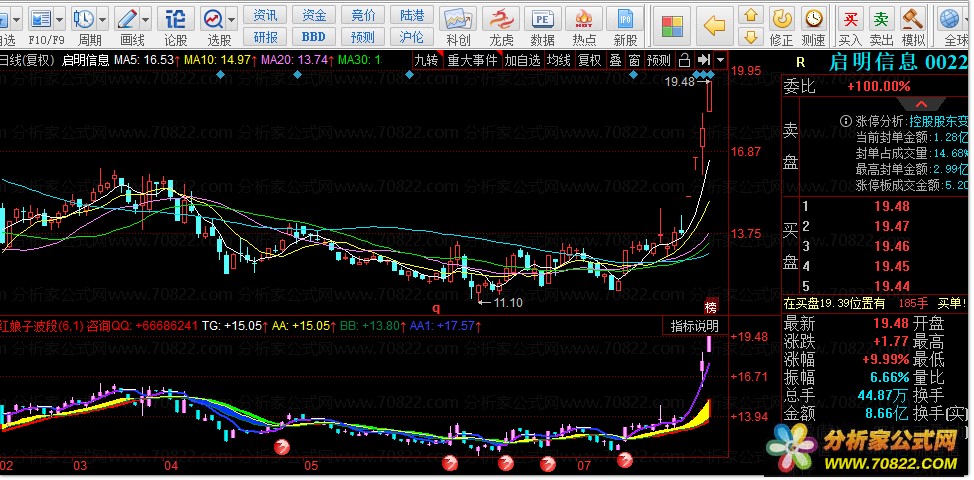Select the 画线 pencil drawing tool
This screenshot has width=974, height=480.
click(x=127, y=19)
